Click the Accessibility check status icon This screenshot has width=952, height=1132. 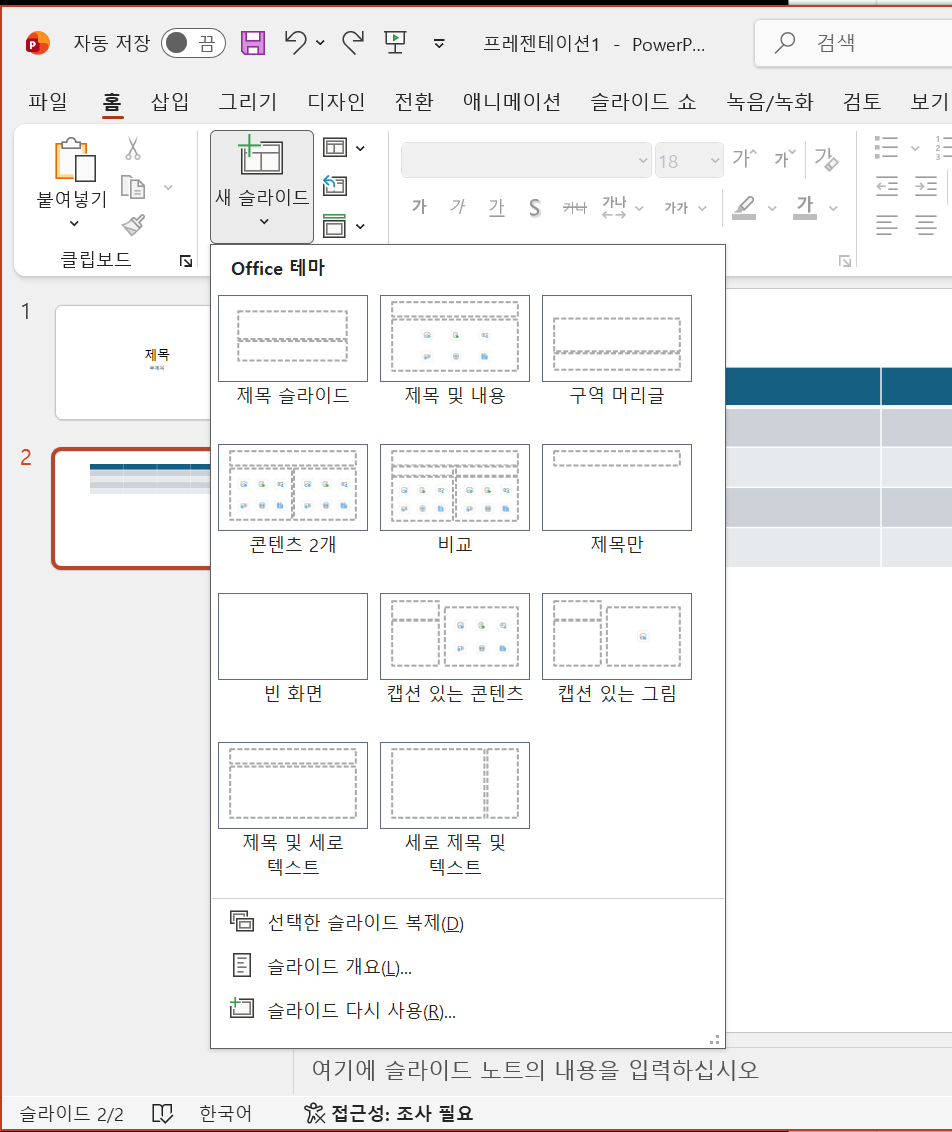click(x=315, y=1113)
